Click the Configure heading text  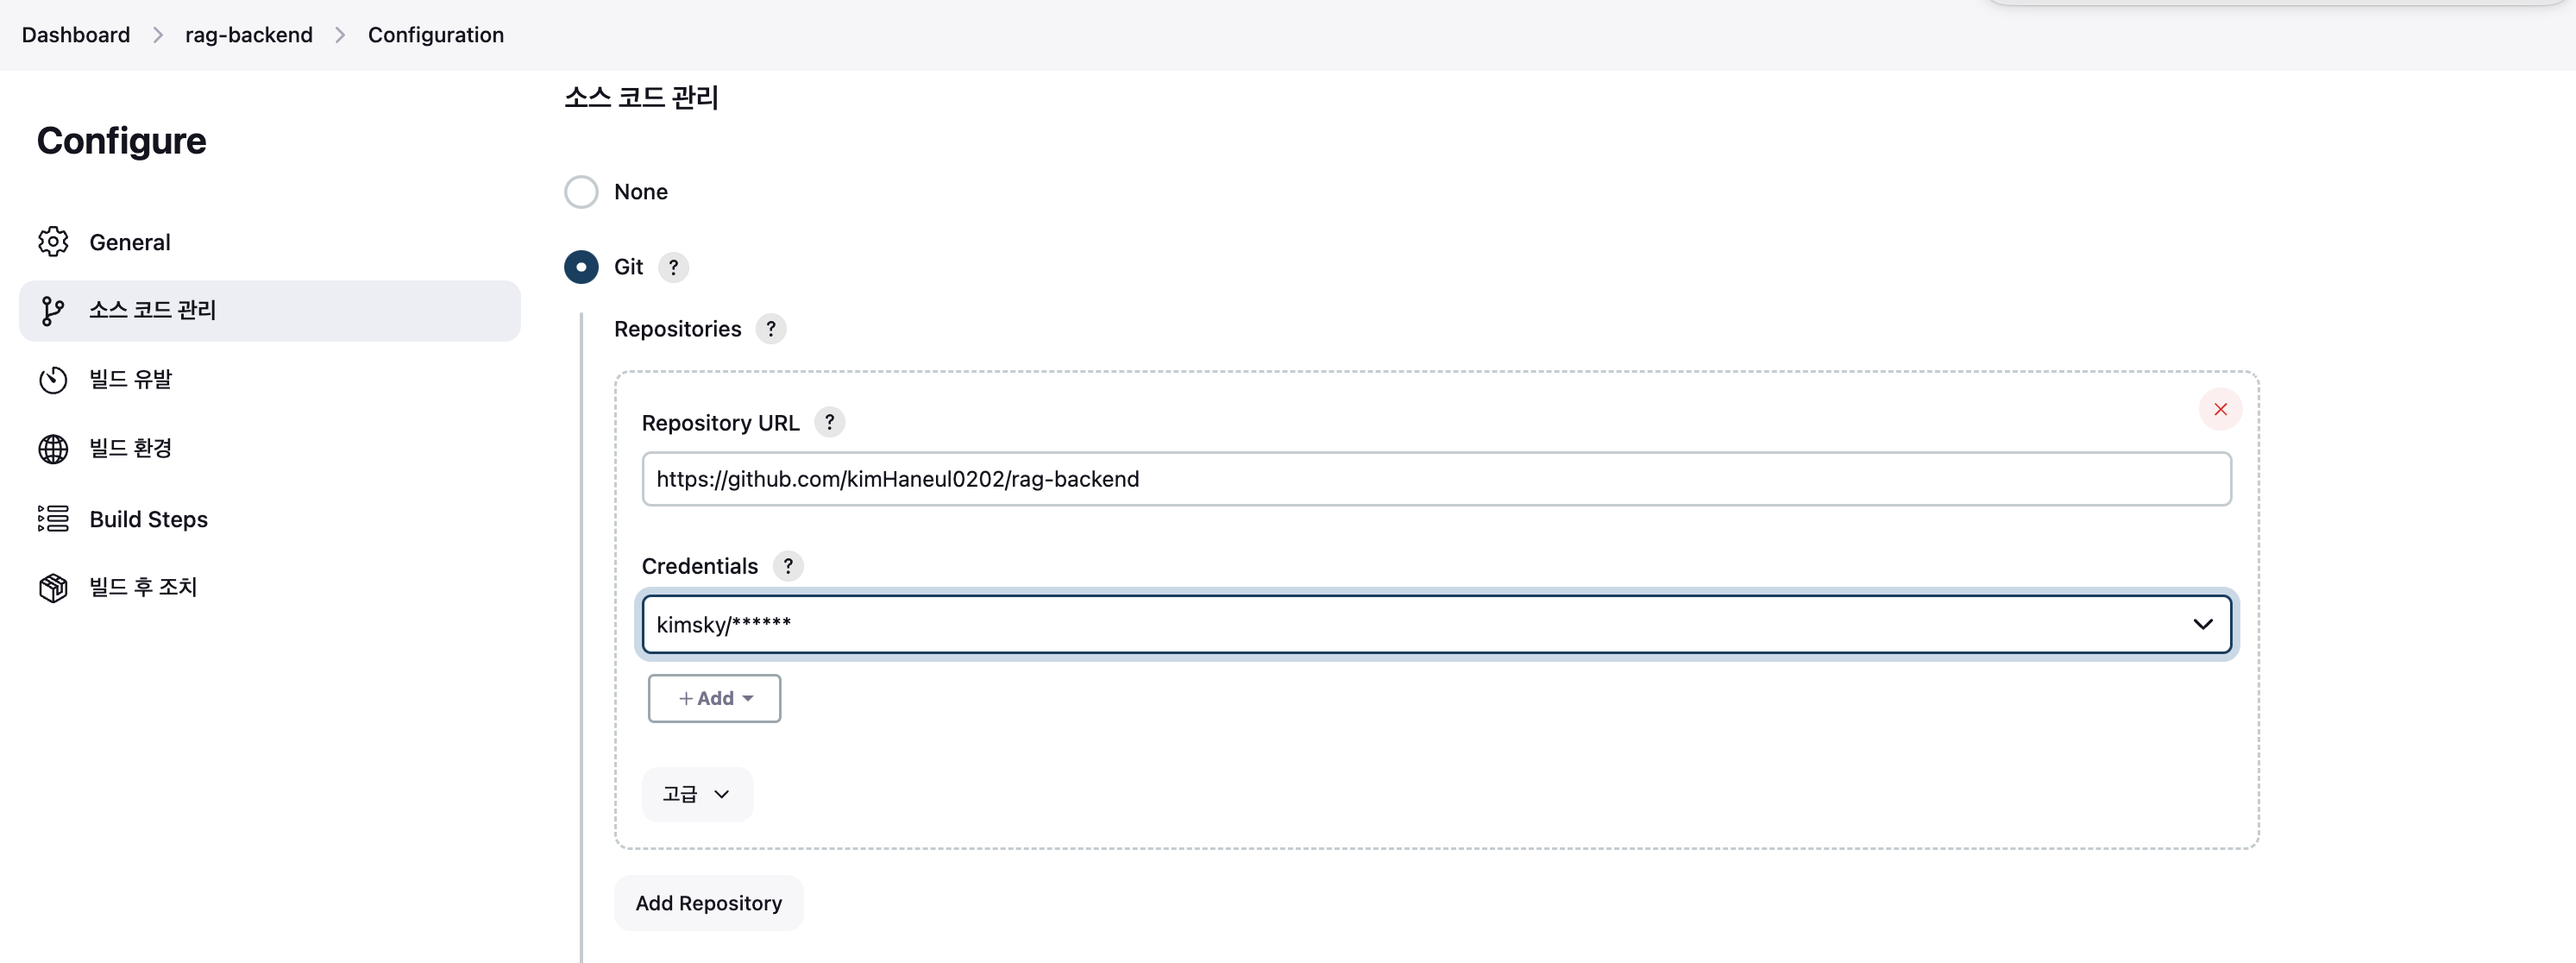(x=122, y=141)
